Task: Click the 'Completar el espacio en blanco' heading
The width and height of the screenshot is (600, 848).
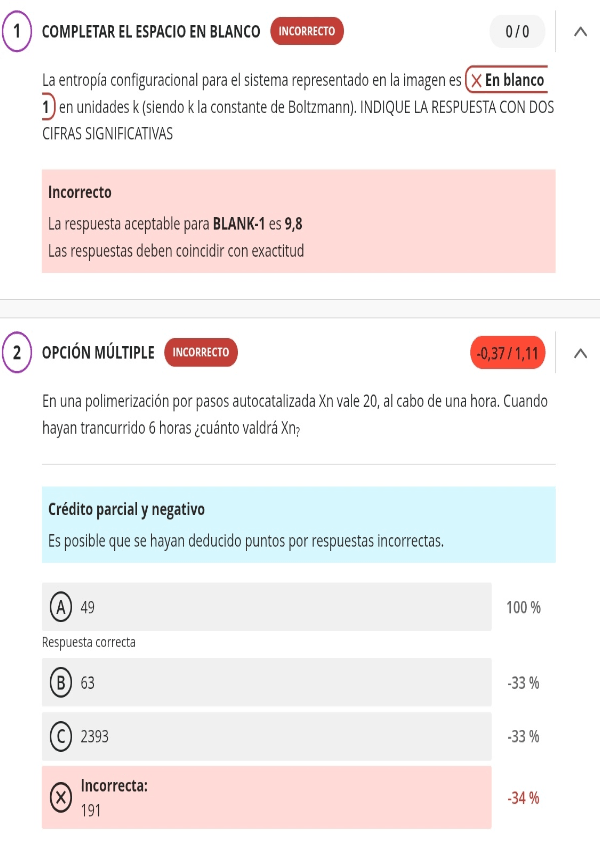Action: click(151, 32)
